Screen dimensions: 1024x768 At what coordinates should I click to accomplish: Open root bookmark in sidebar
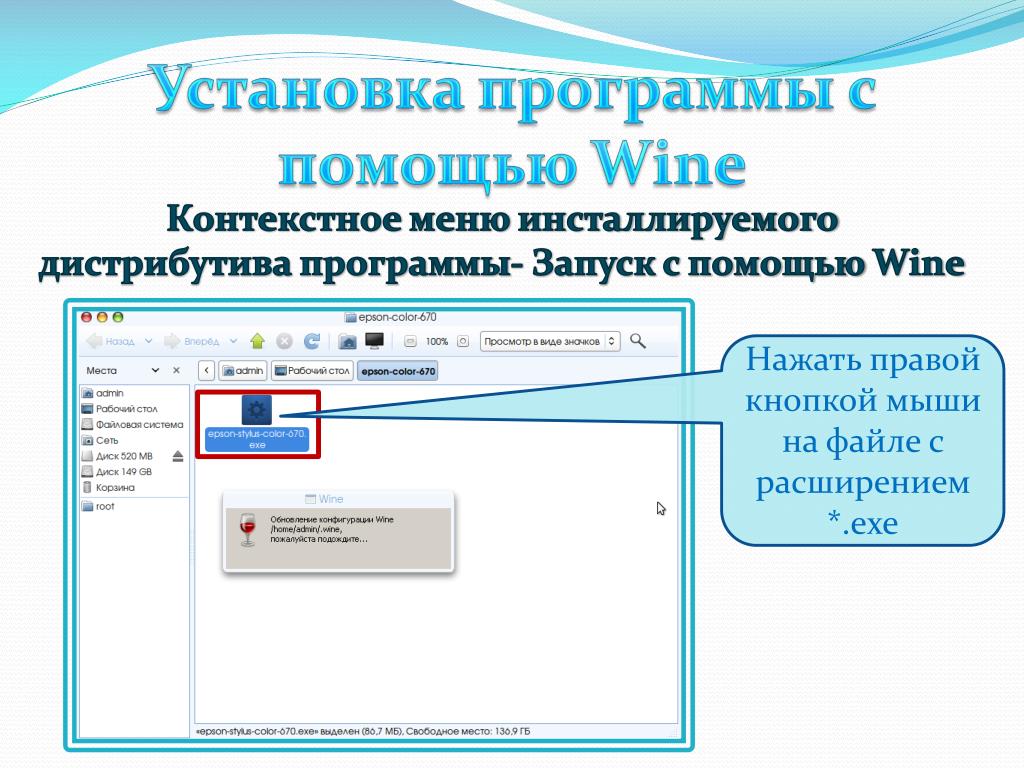[x=98, y=506]
